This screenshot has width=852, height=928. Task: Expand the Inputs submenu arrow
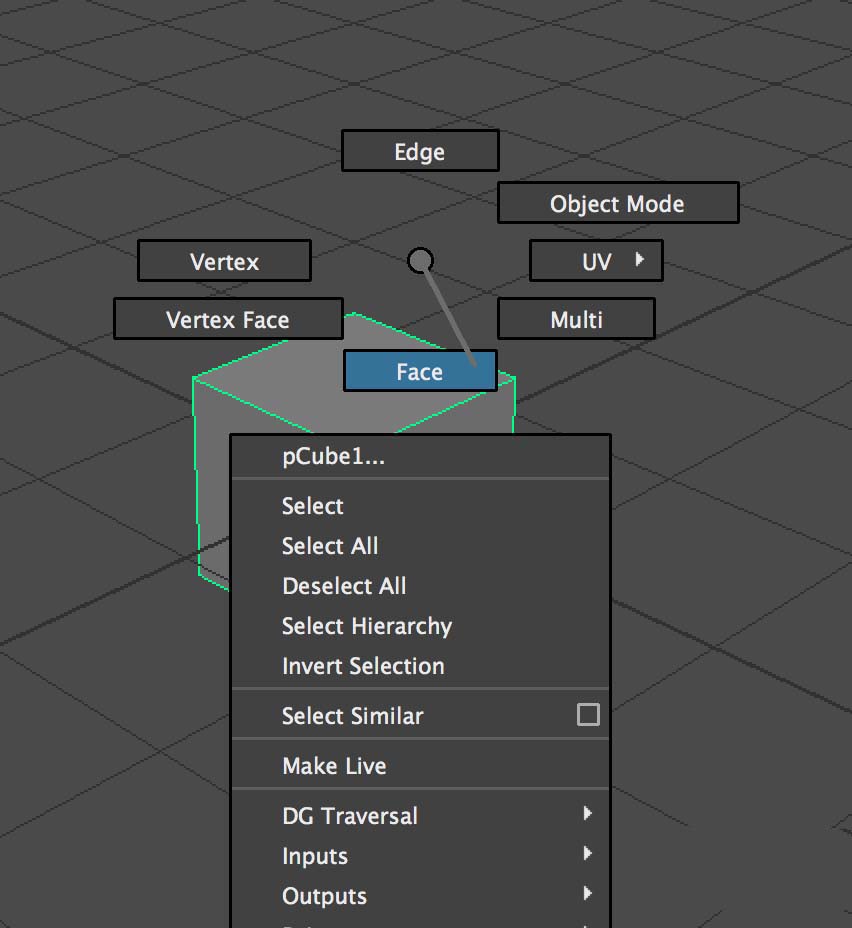[588, 853]
